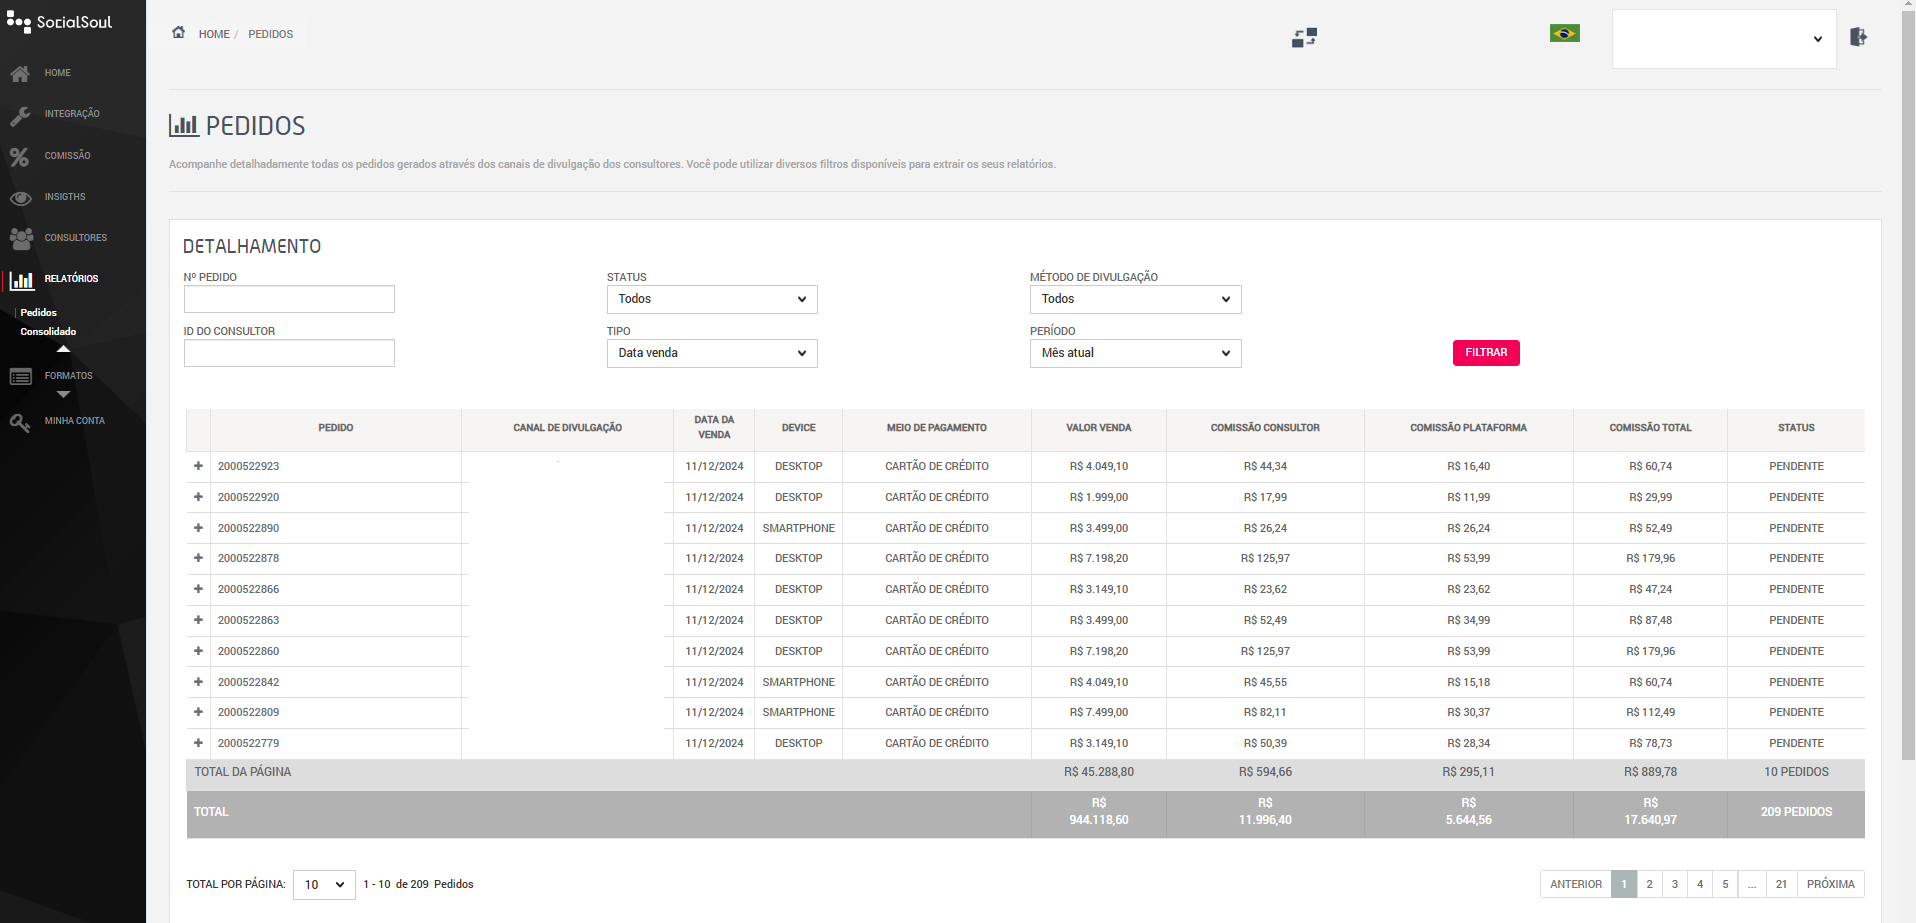Select the Pedidos submenu item
Image resolution: width=1916 pixels, height=923 pixels.
tap(38, 313)
